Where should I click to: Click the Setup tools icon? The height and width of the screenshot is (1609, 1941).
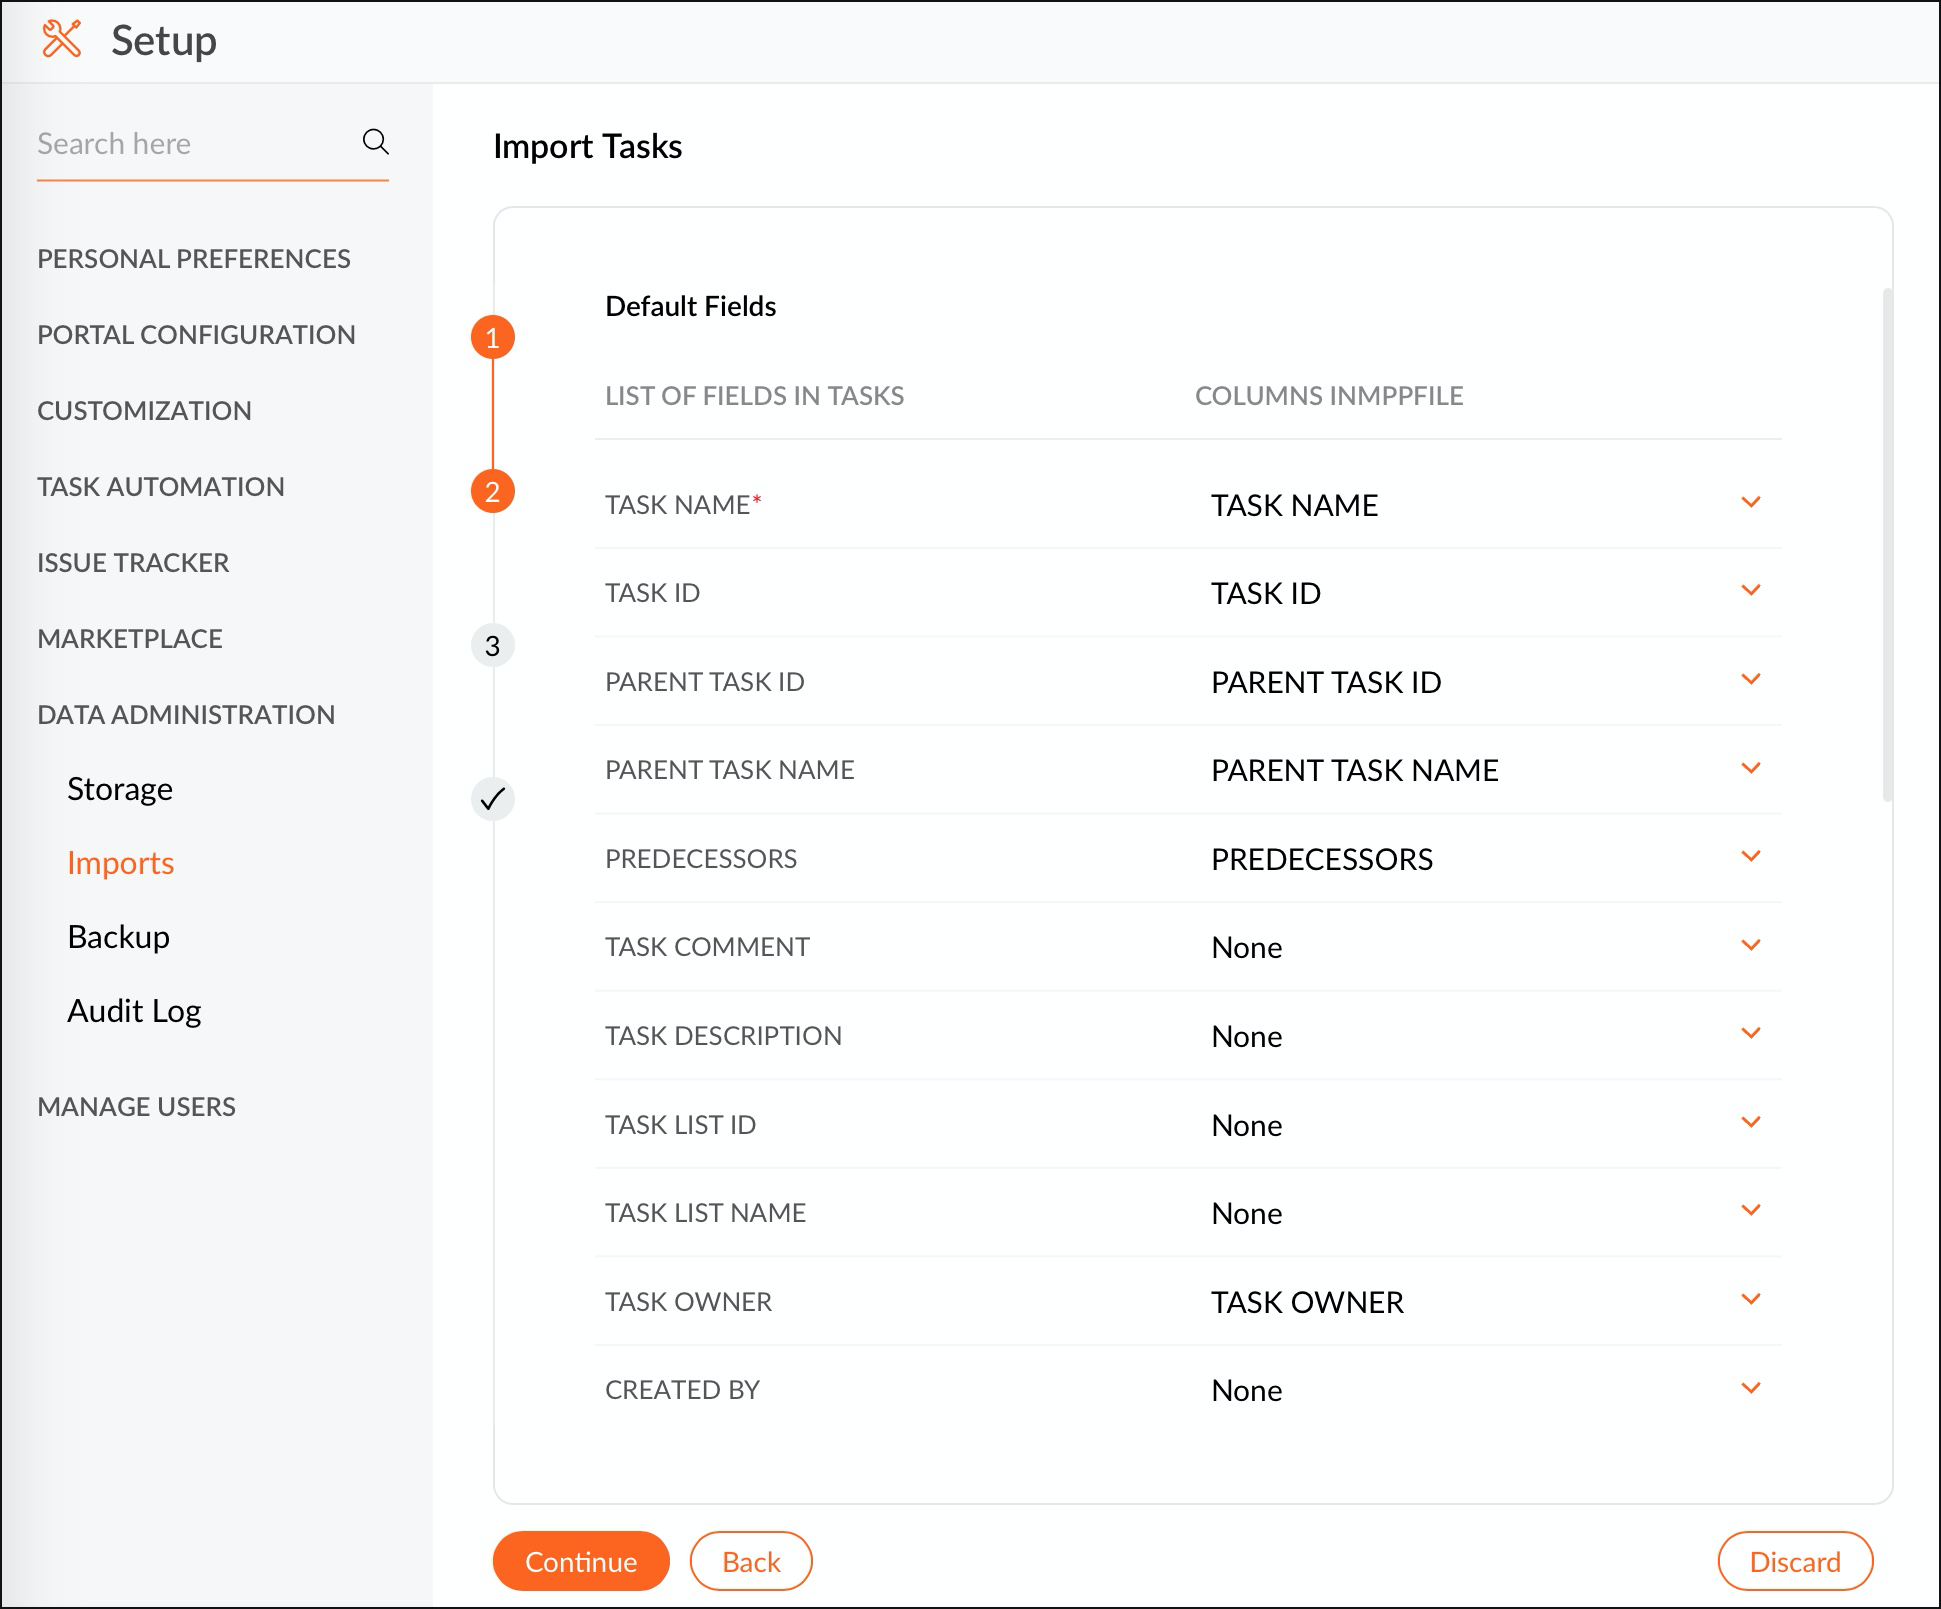pyautogui.click(x=62, y=40)
